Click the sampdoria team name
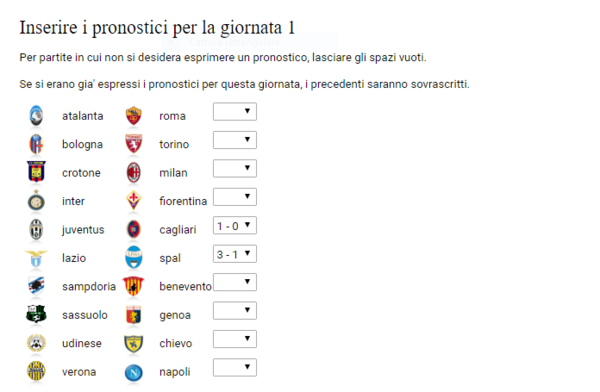This screenshot has height=392, width=600. coord(89,286)
